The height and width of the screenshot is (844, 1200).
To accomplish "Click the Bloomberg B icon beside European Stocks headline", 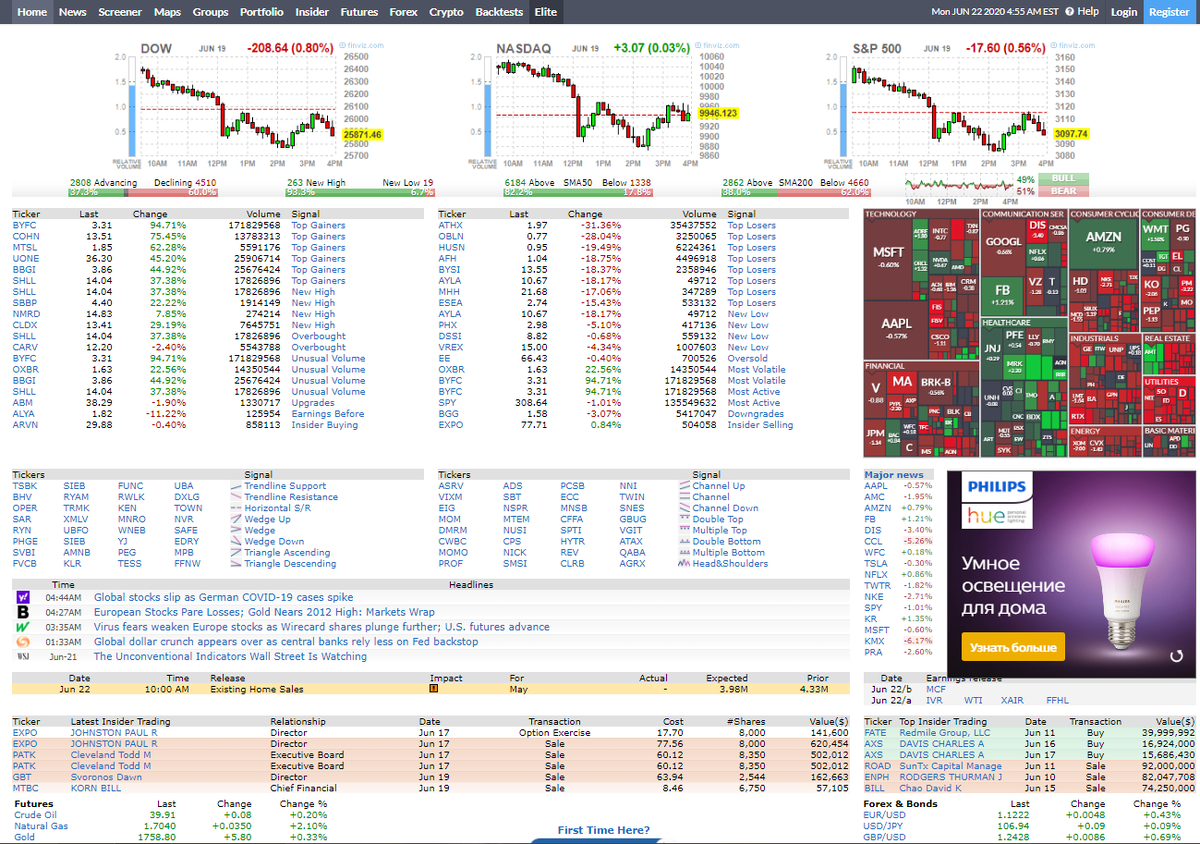I will [24, 612].
